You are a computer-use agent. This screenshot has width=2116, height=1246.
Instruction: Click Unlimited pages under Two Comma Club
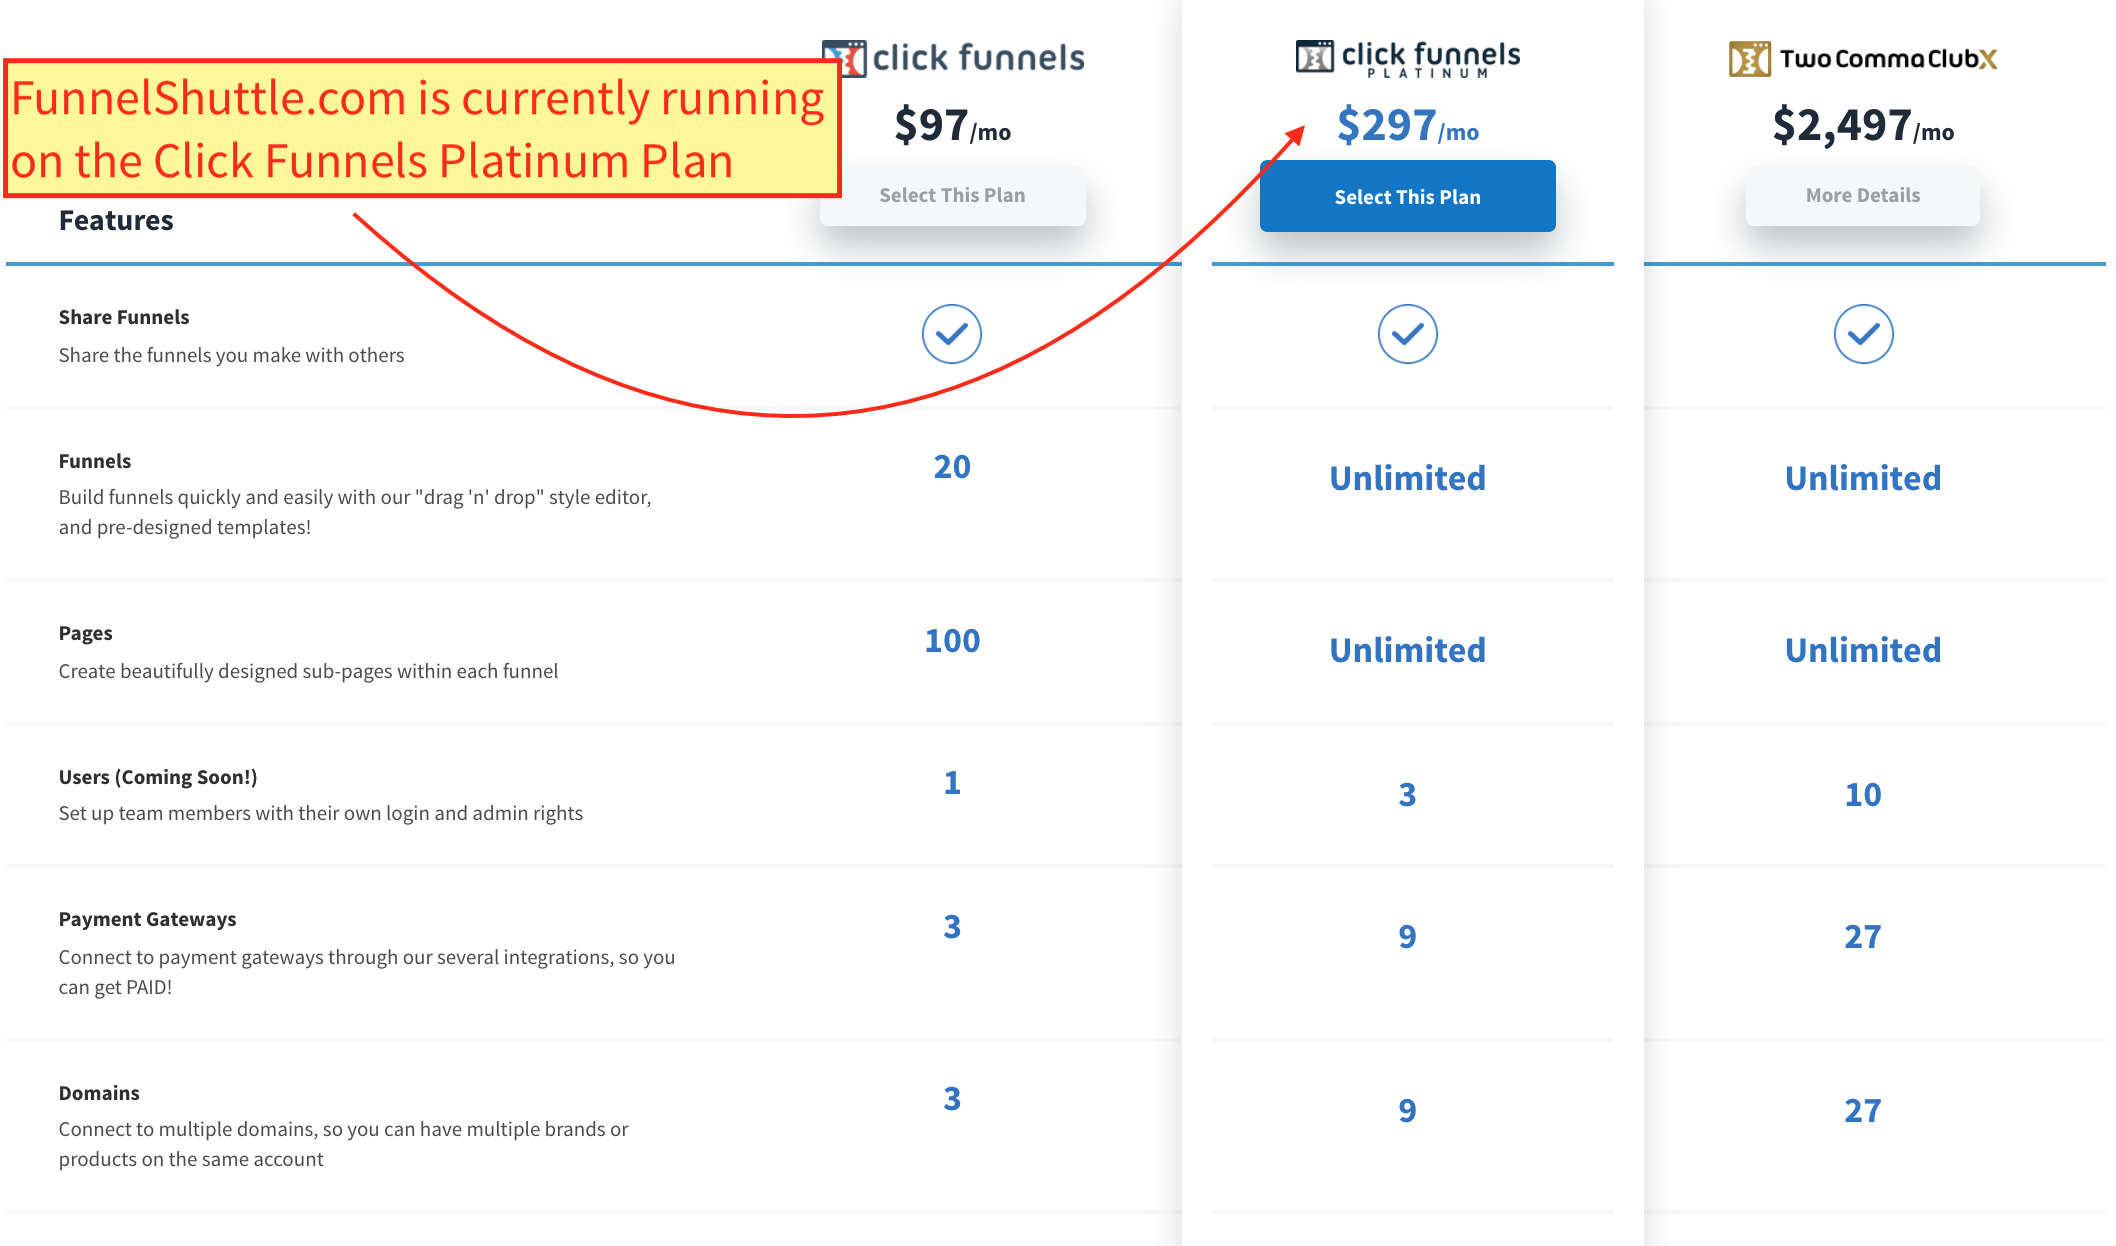pyautogui.click(x=1862, y=650)
